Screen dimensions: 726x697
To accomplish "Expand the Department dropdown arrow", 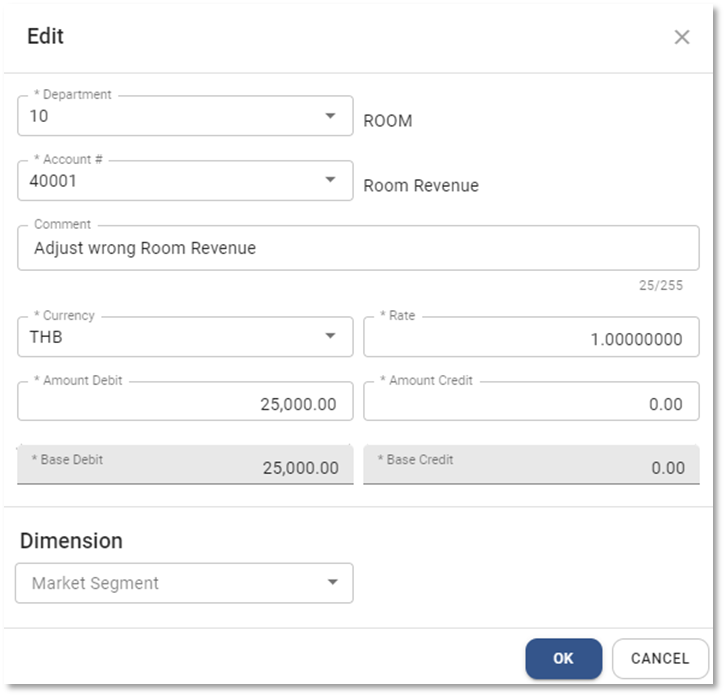I will tap(330, 116).
